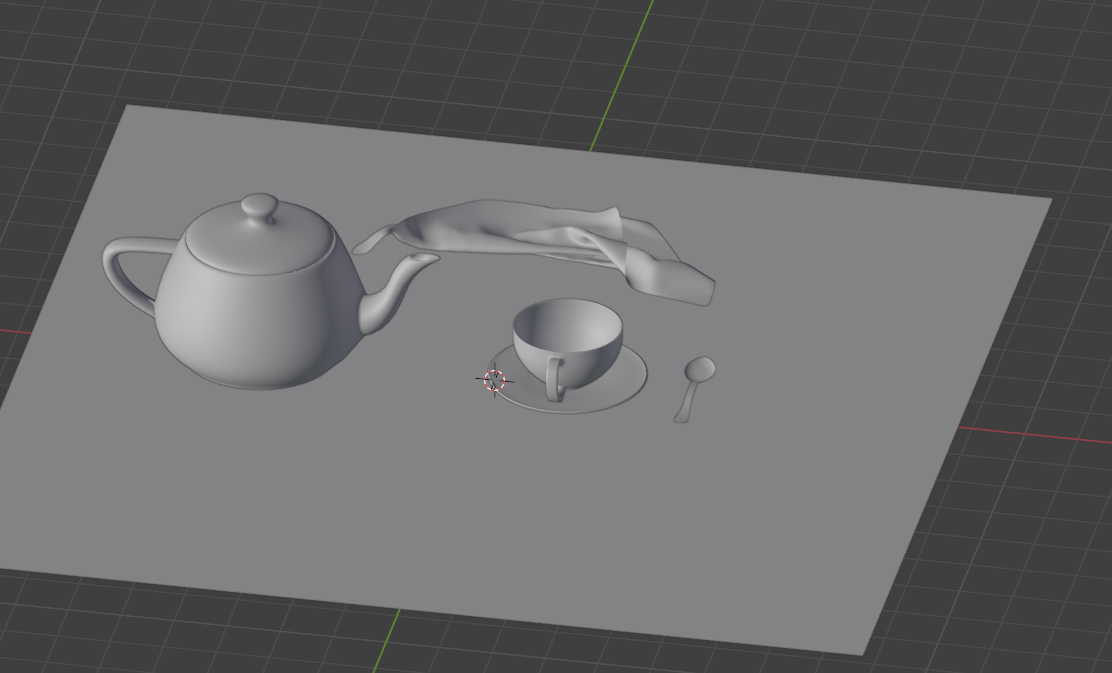The width and height of the screenshot is (1112, 673).
Task: Click the teacup's handle
Action: pos(555,379)
